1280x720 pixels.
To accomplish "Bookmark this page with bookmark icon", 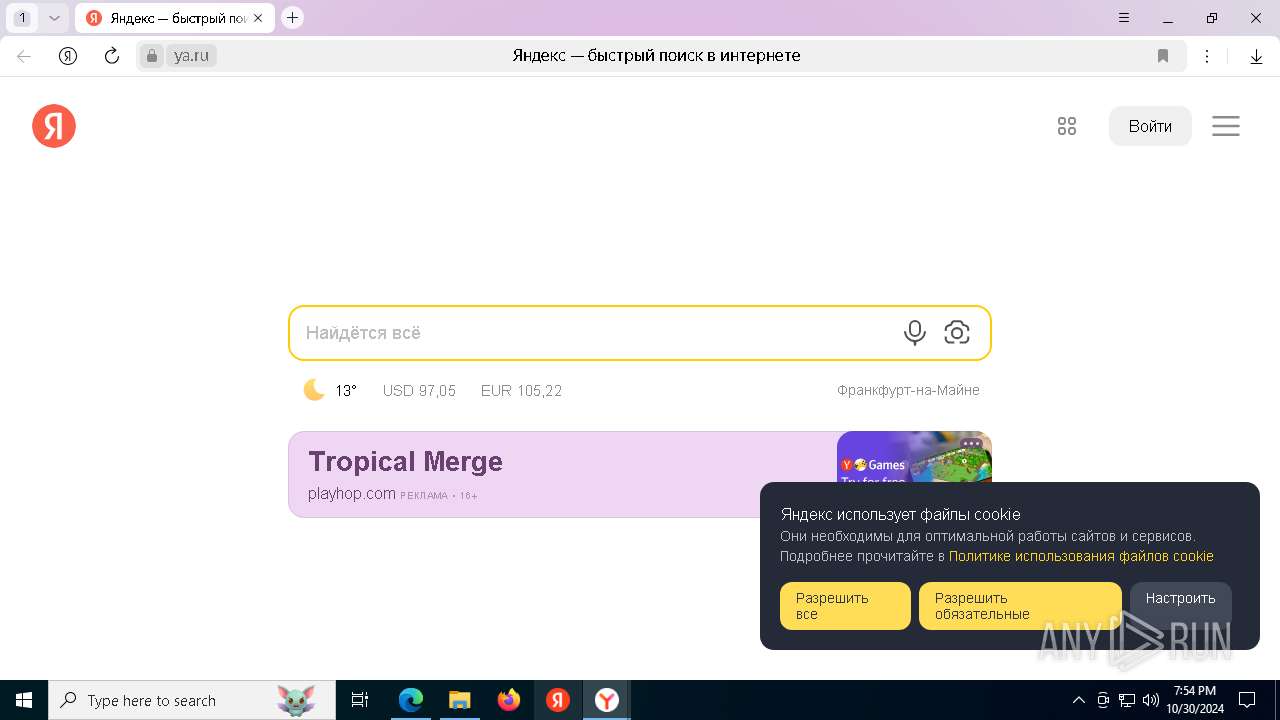I will (x=1163, y=56).
